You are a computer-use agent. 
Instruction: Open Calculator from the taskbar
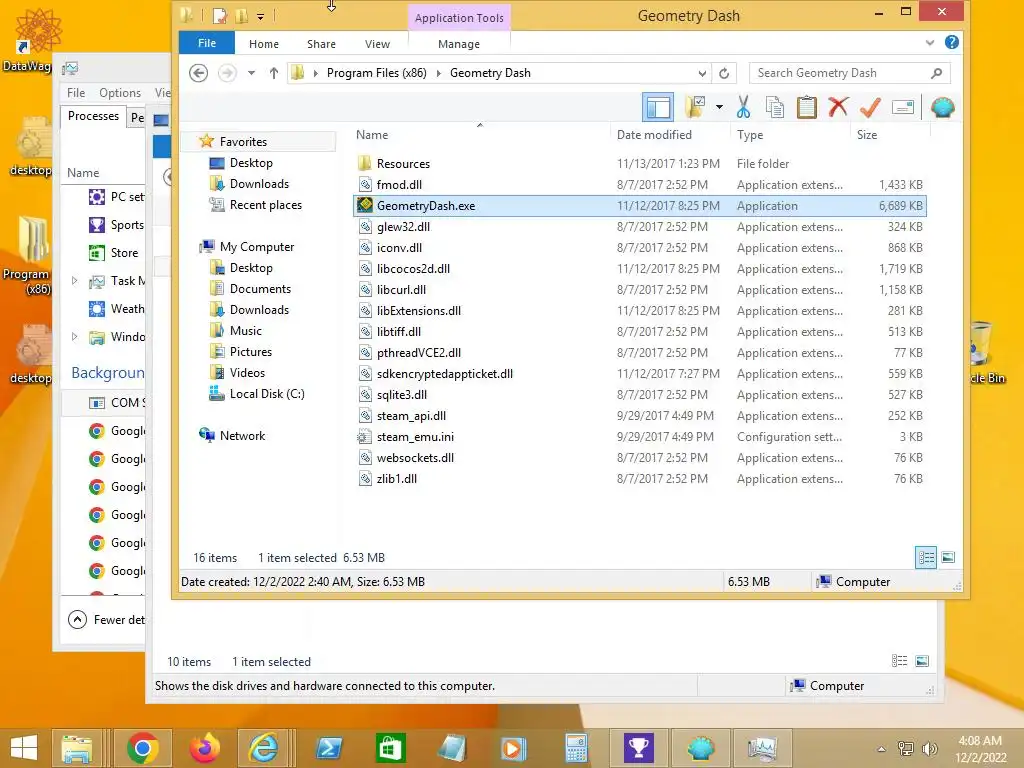click(x=576, y=748)
